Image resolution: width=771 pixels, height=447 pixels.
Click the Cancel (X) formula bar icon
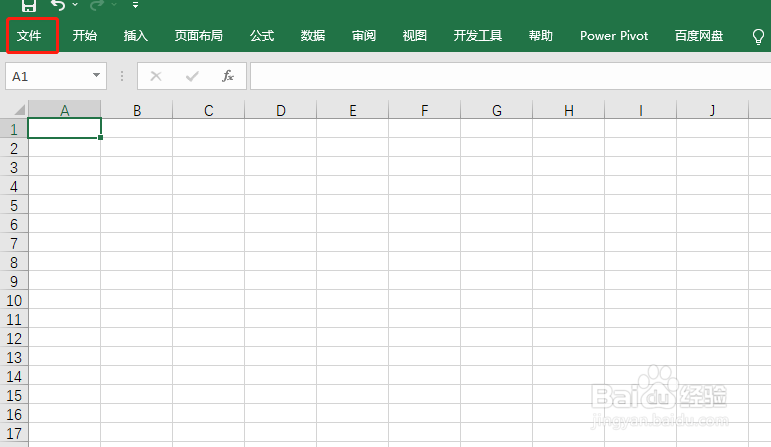click(156, 76)
